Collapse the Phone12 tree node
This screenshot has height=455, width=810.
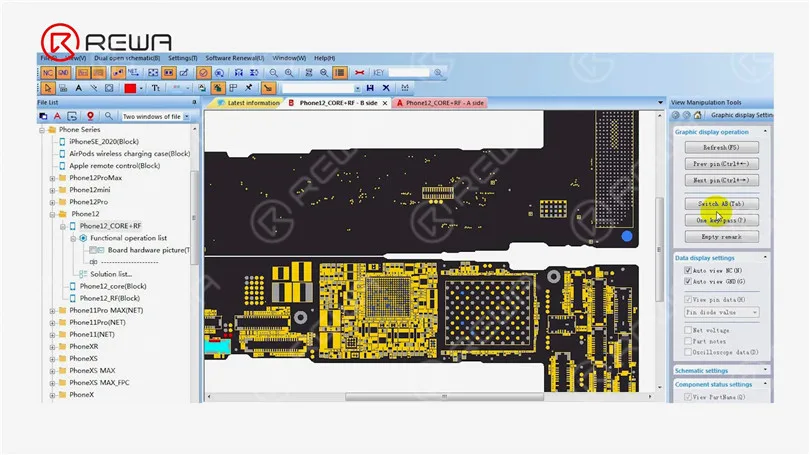[52, 214]
